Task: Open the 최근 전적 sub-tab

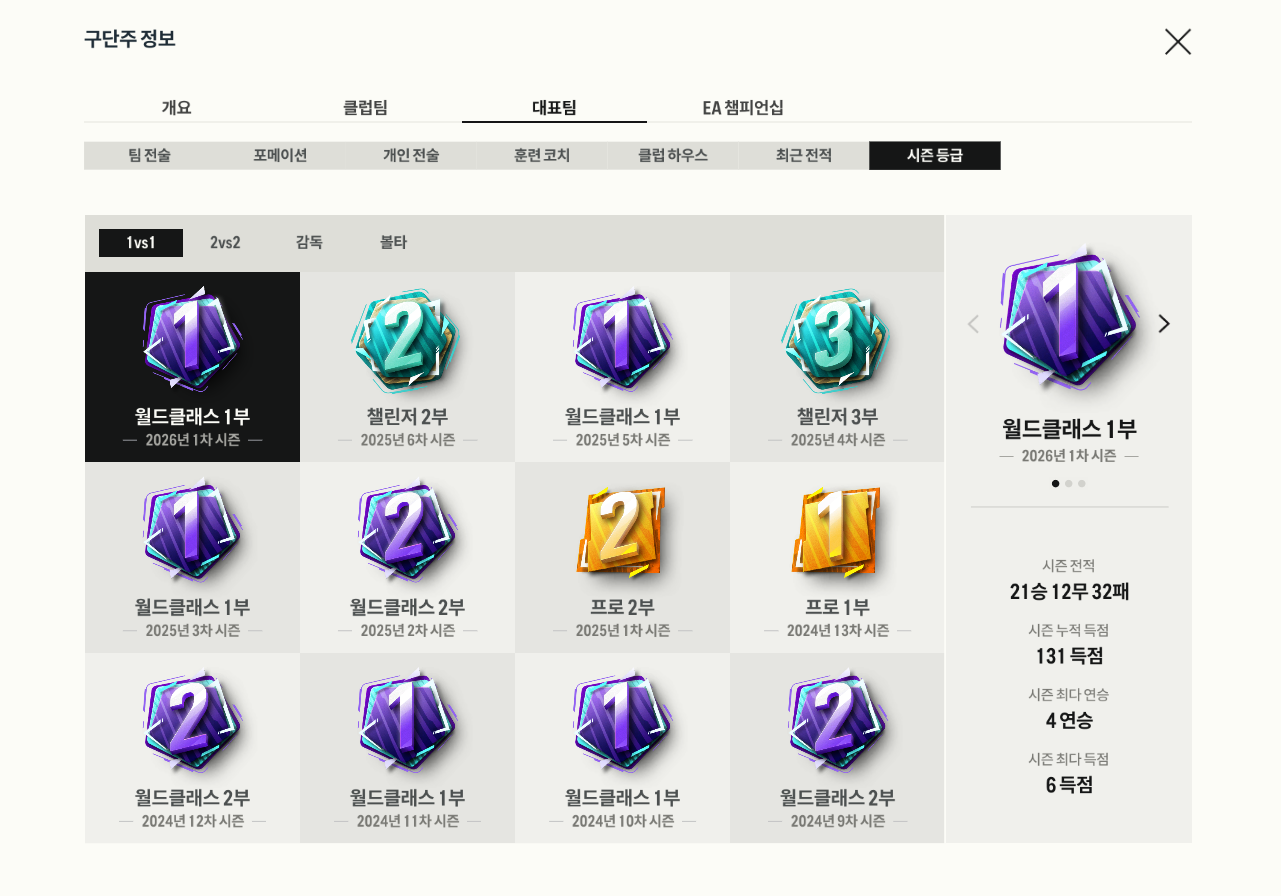Action: click(x=803, y=156)
